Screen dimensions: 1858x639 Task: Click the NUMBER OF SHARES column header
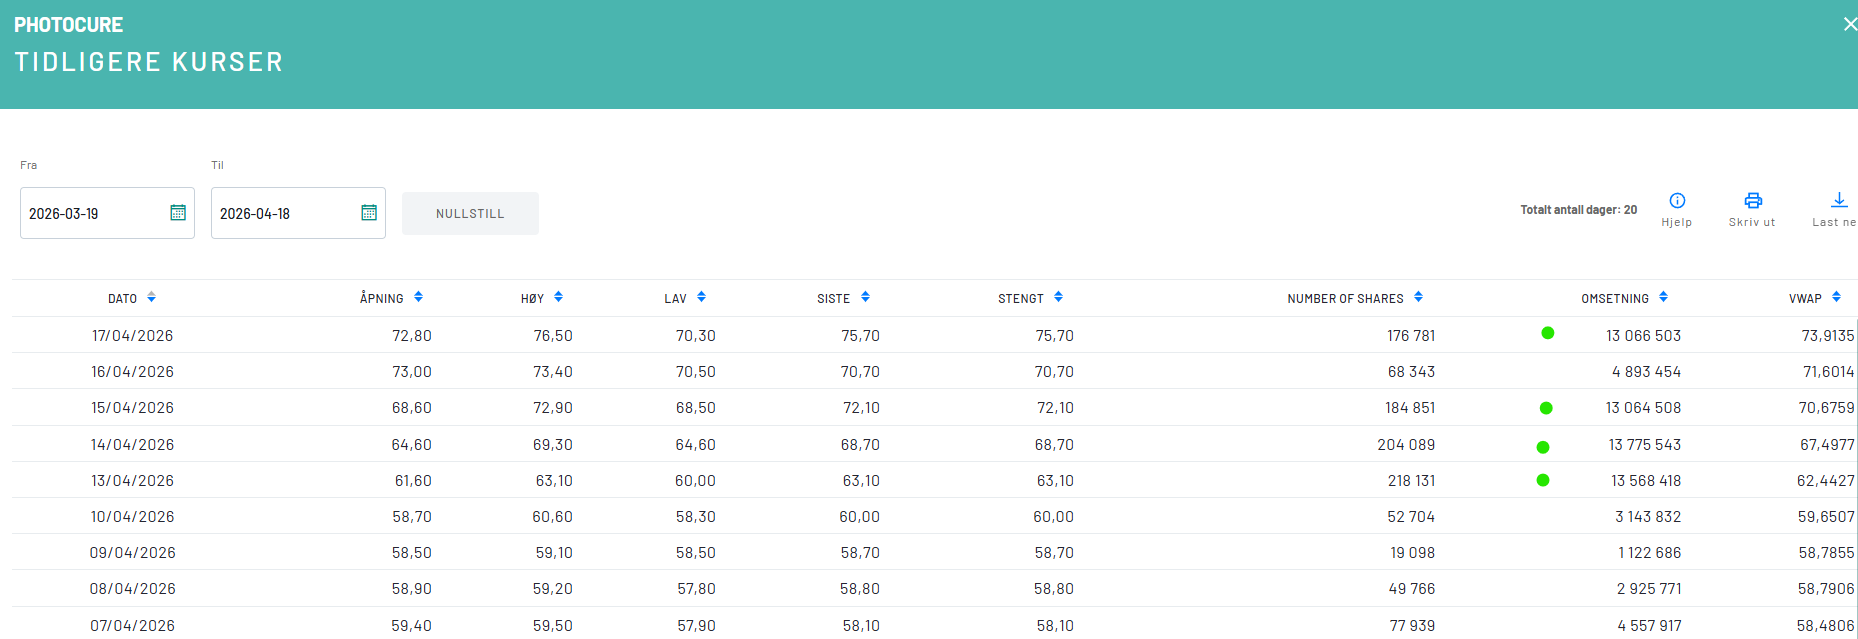pyautogui.click(x=1345, y=299)
